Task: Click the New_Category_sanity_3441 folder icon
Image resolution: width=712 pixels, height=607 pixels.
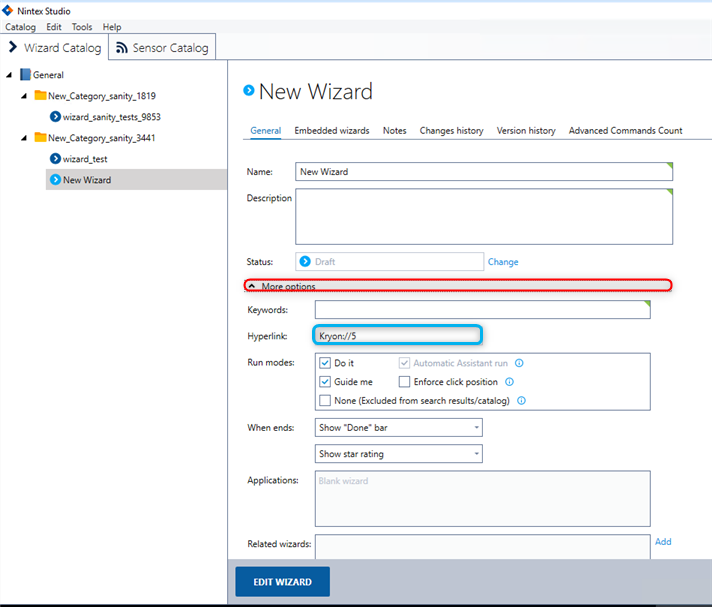Action: [x=40, y=138]
